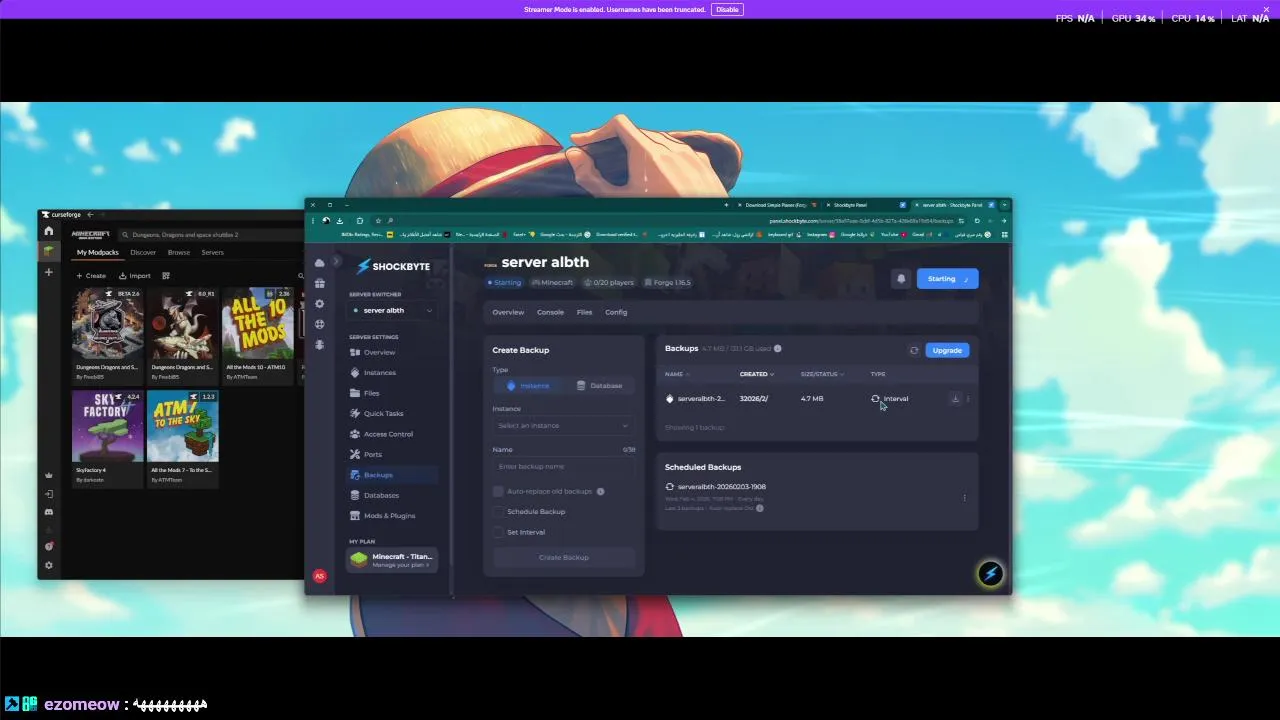Click the cloud icon in Shockbyte left rail
Image resolution: width=1280 pixels, height=720 pixels.
319,263
